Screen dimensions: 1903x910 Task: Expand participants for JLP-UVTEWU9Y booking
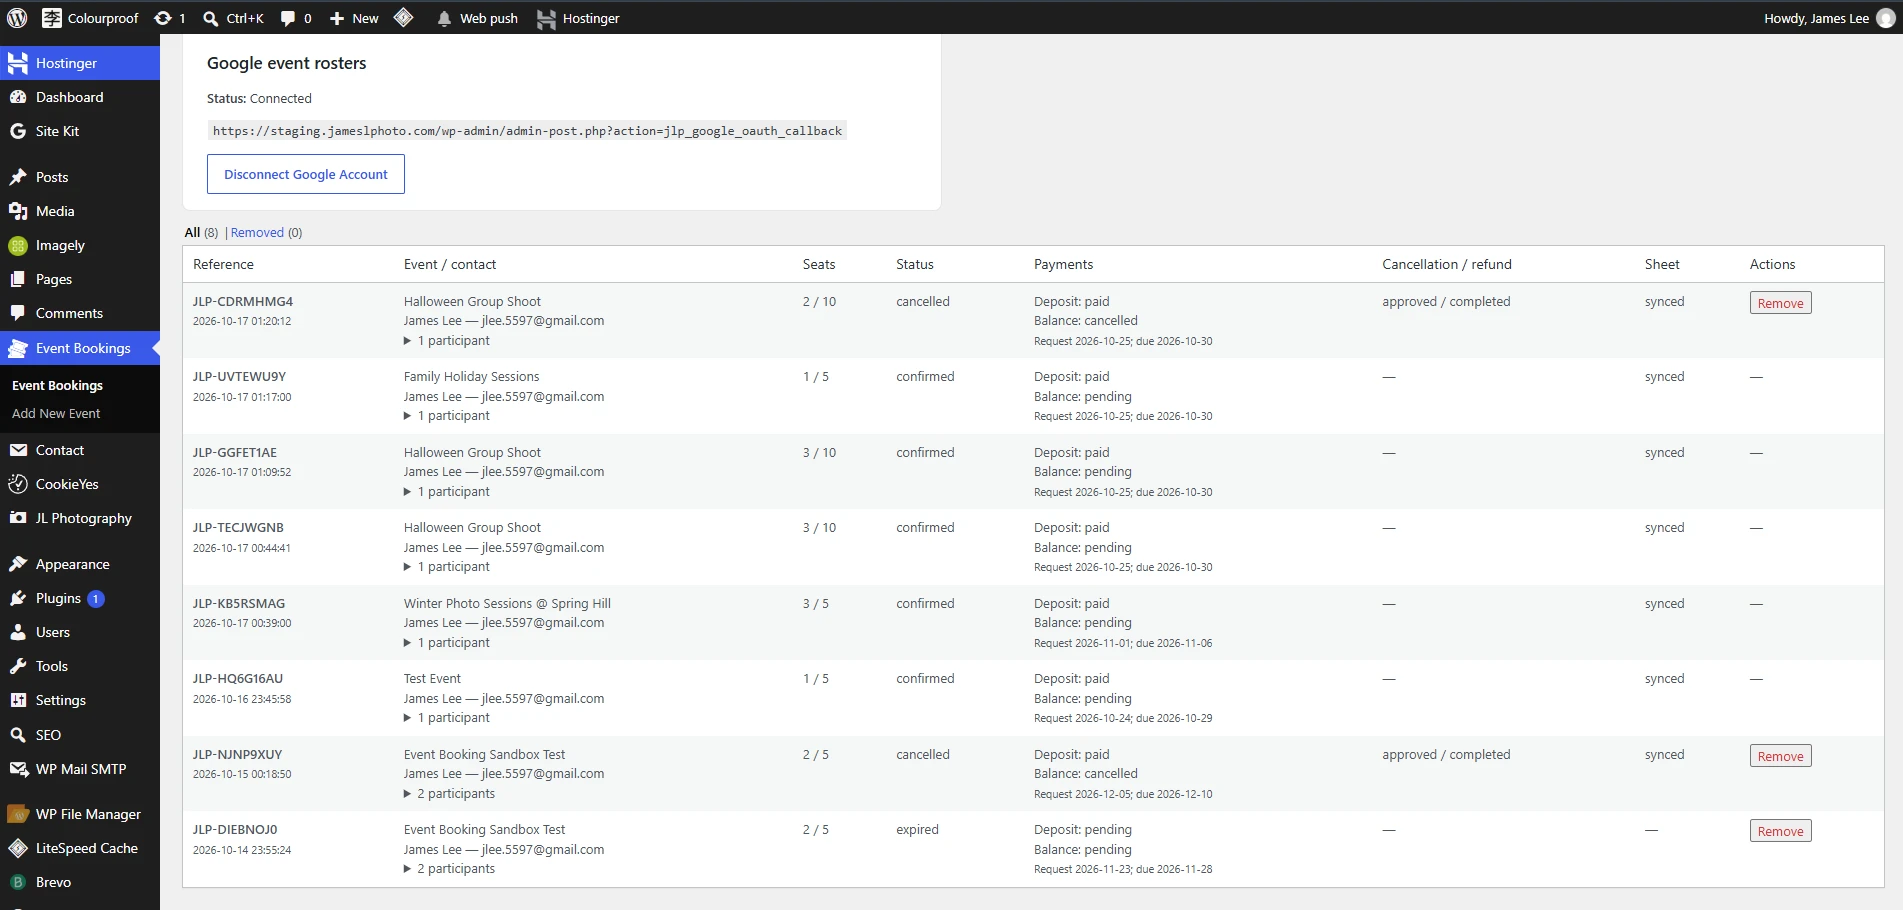[447, 416]
